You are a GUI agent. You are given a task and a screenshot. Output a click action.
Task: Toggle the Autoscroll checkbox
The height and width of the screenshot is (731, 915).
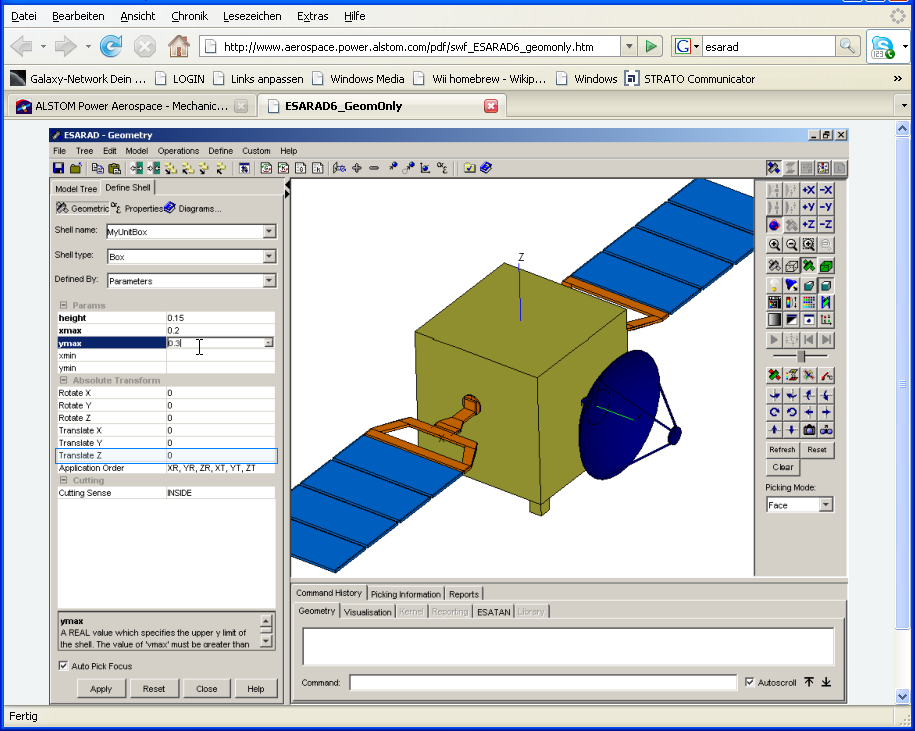coord(750,683)
